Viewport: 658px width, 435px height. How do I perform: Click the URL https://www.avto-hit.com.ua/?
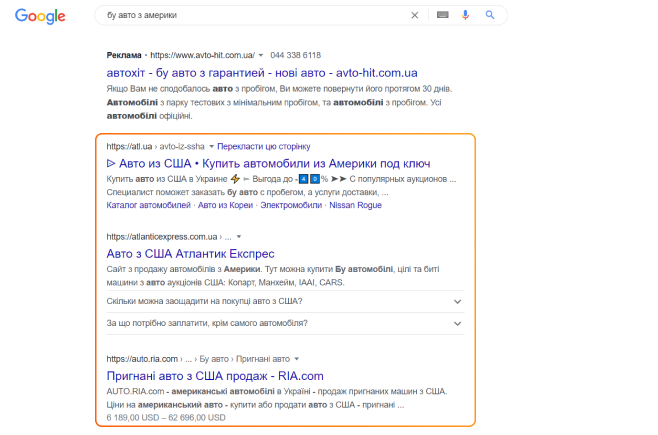tap(202, 55)
